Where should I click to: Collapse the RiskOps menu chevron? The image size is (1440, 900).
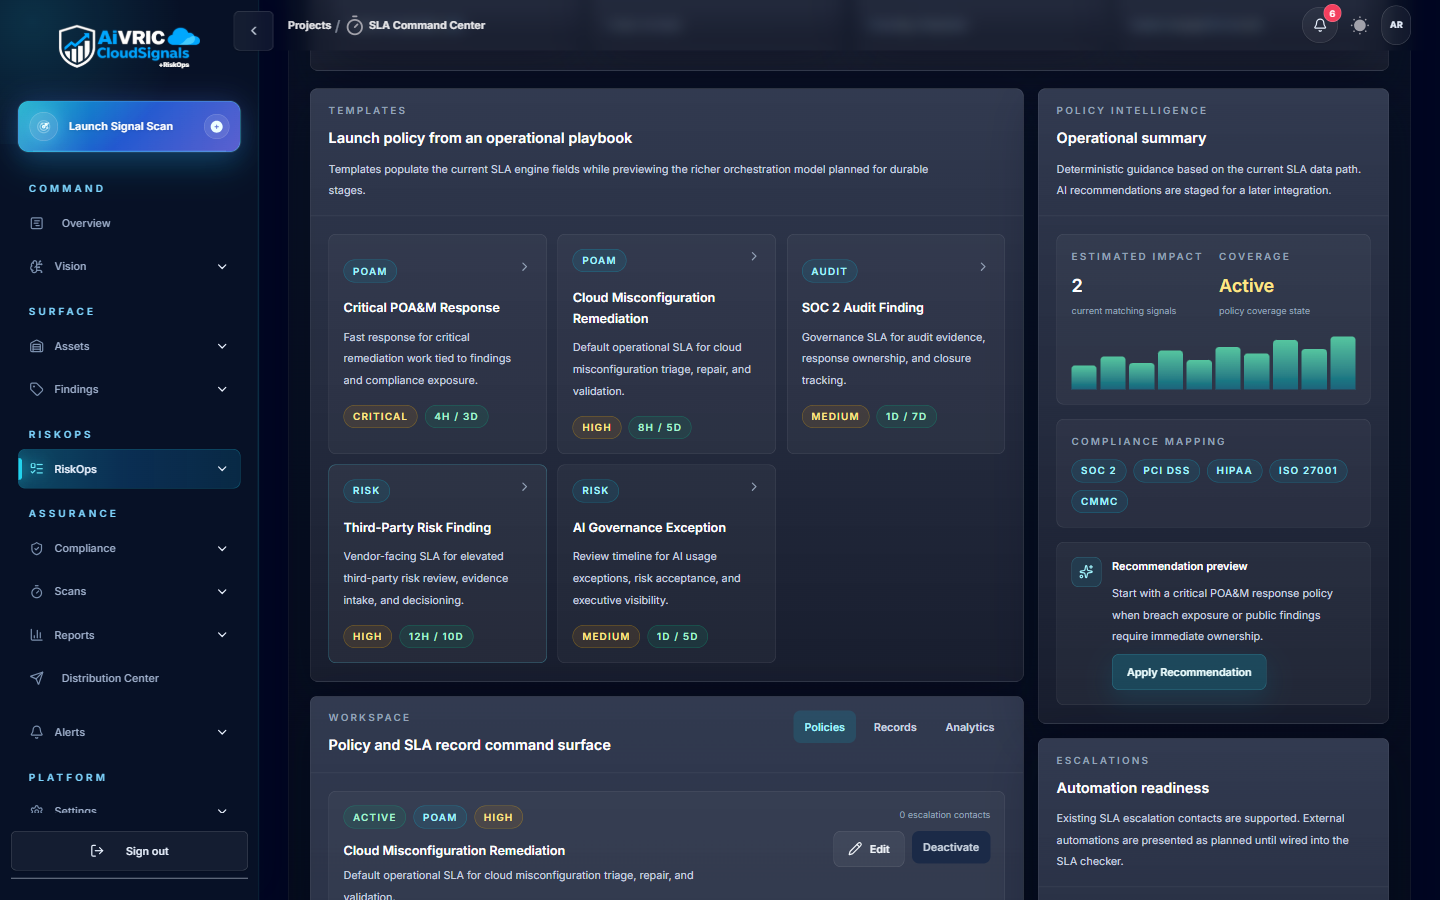[222, 469]
